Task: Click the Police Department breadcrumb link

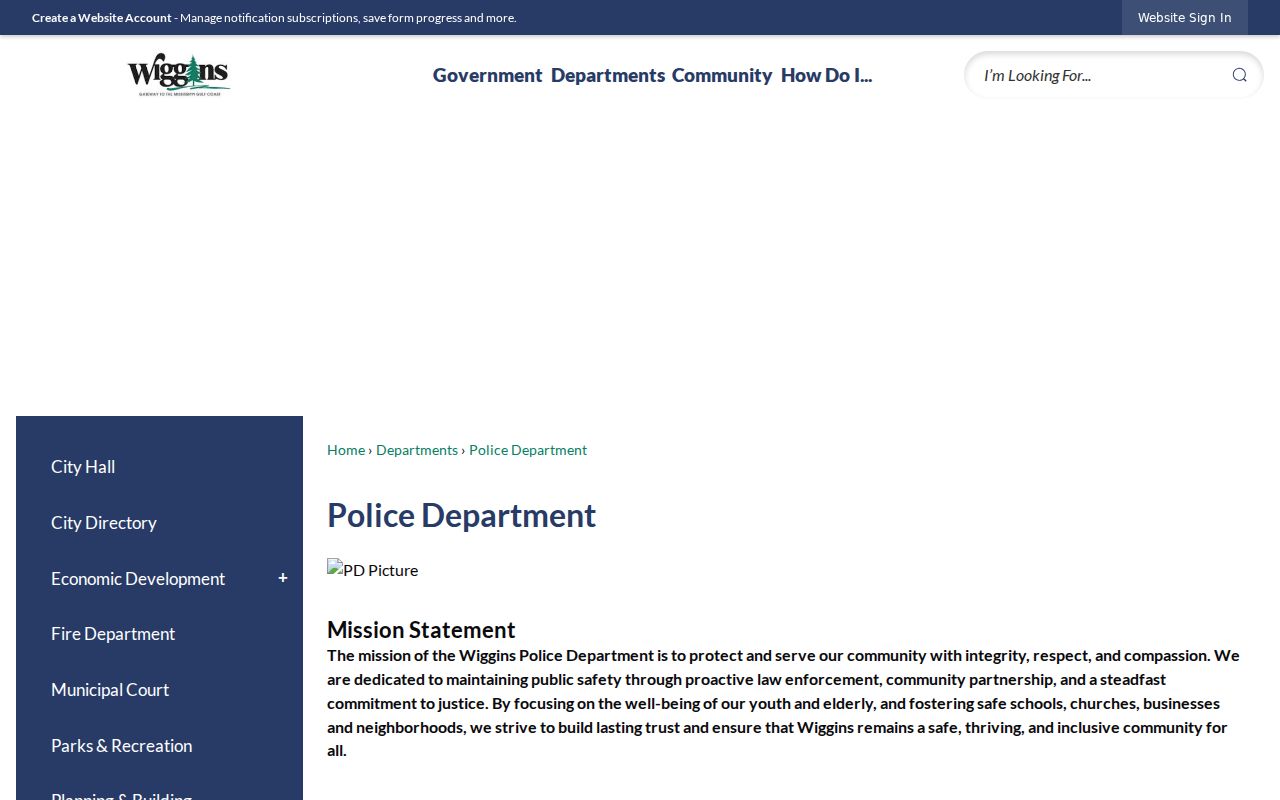Action: [528, 450]
